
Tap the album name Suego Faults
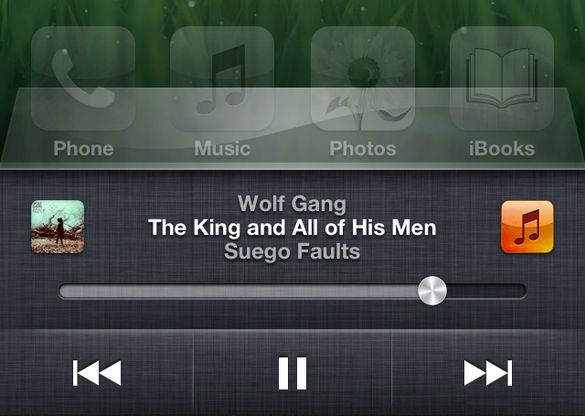tap(292, 251)
